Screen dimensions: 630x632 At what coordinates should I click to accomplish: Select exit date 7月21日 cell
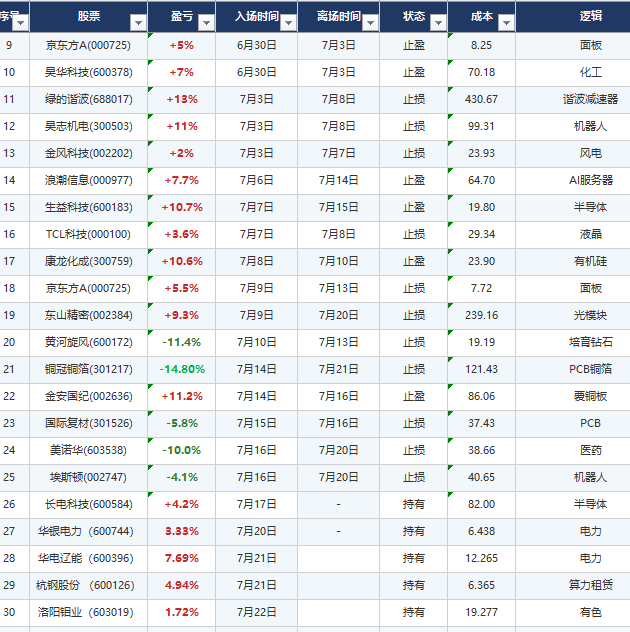[339, 369]
